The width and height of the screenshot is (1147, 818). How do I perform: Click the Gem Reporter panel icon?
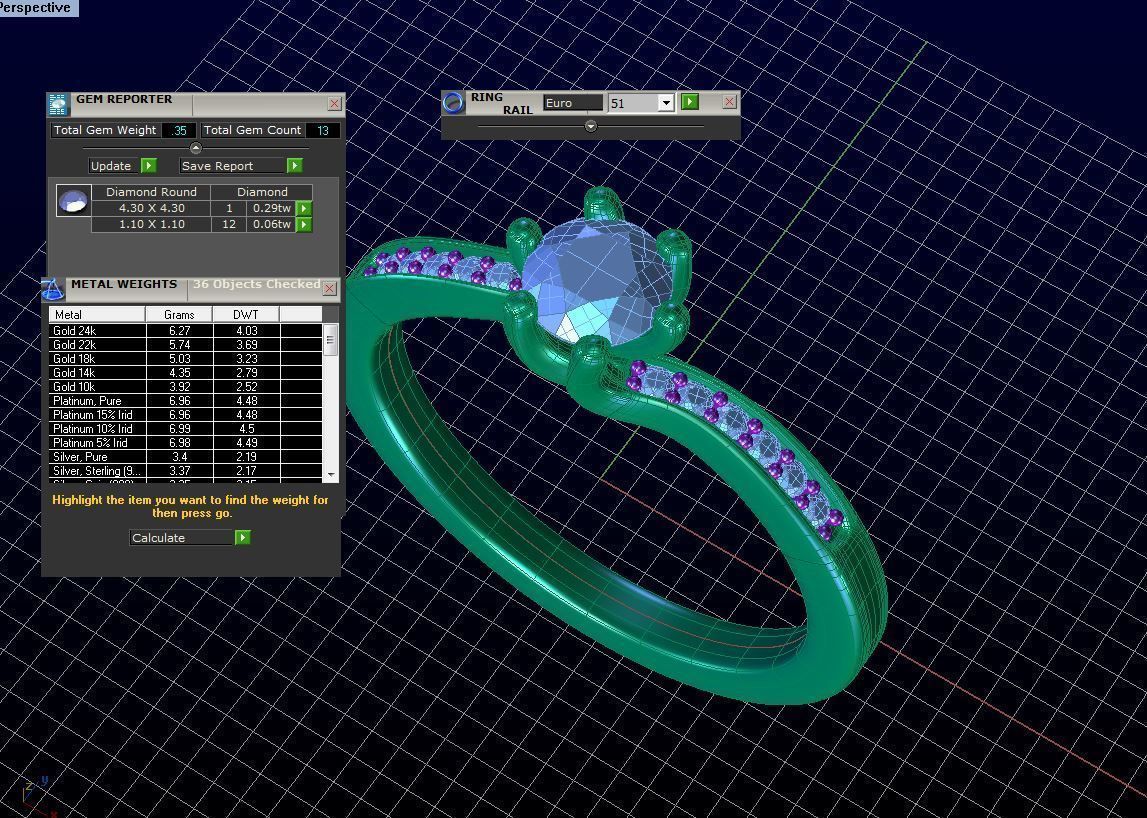click(x=59, y=105)
